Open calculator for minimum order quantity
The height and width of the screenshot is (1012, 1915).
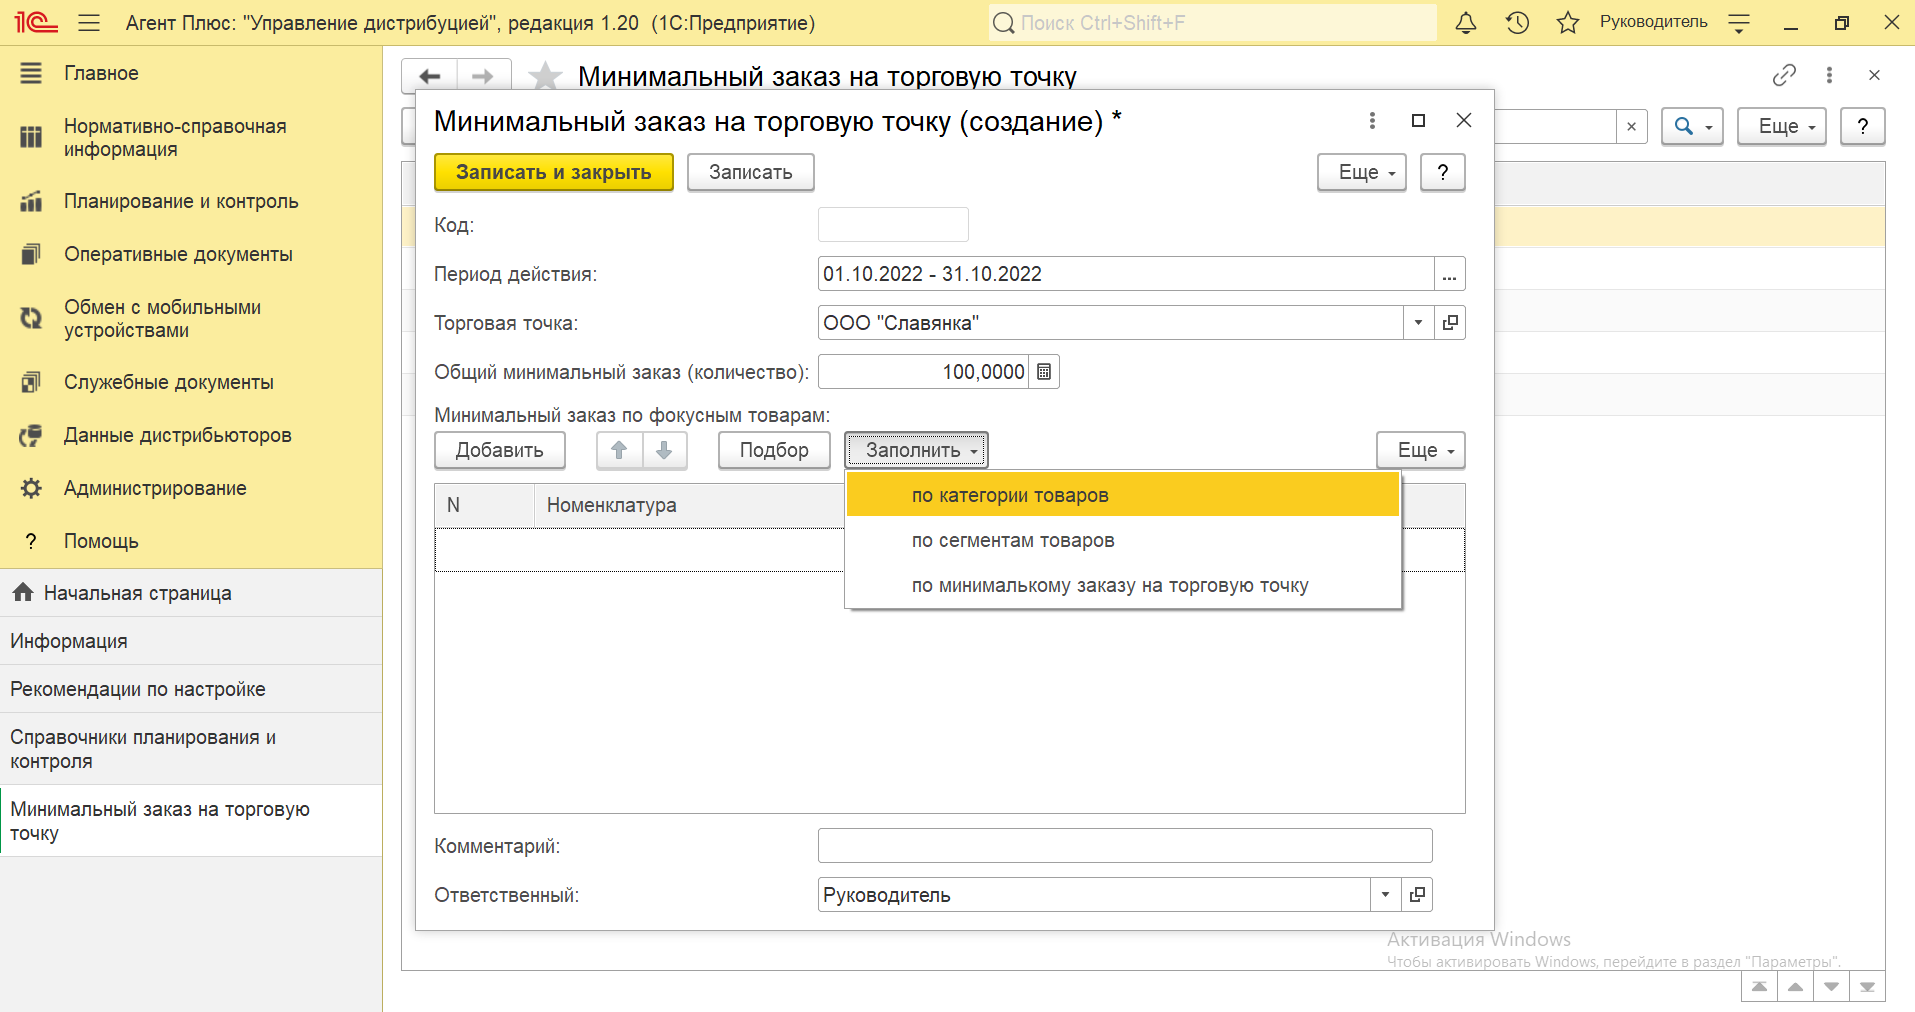pos(1044,372)
